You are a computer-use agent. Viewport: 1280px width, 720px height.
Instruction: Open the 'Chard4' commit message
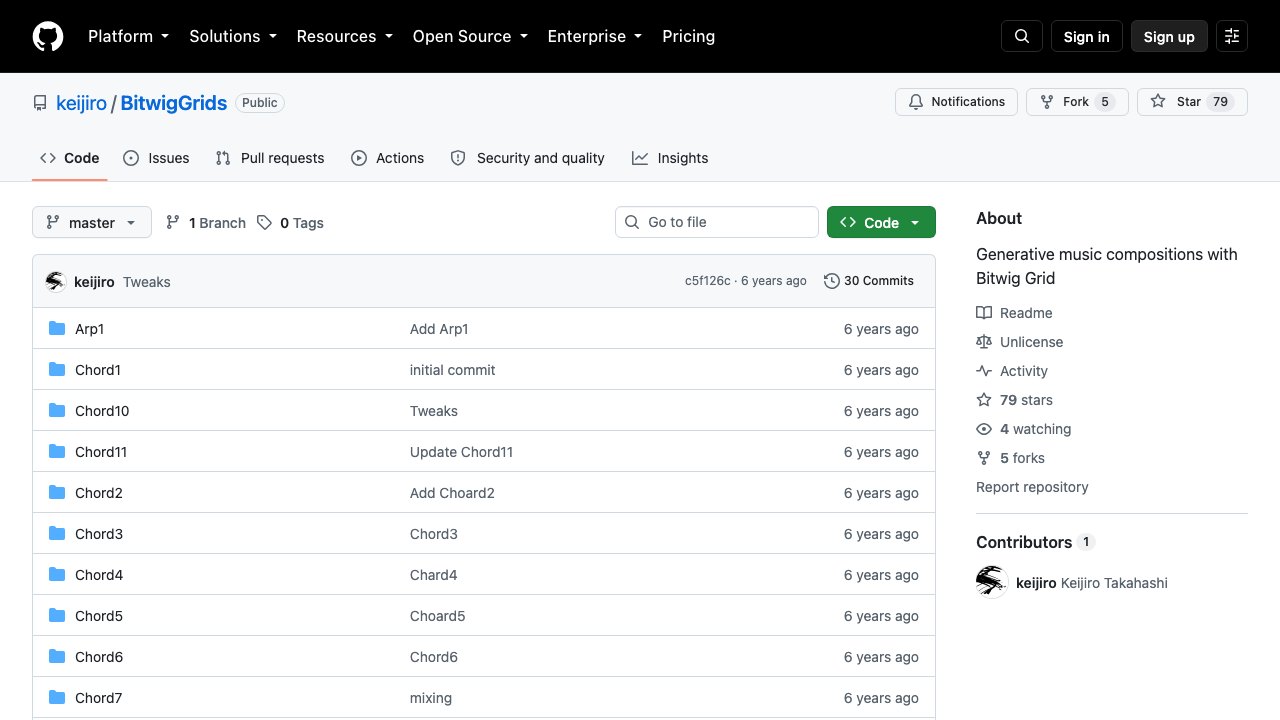[x=434, y=575]
